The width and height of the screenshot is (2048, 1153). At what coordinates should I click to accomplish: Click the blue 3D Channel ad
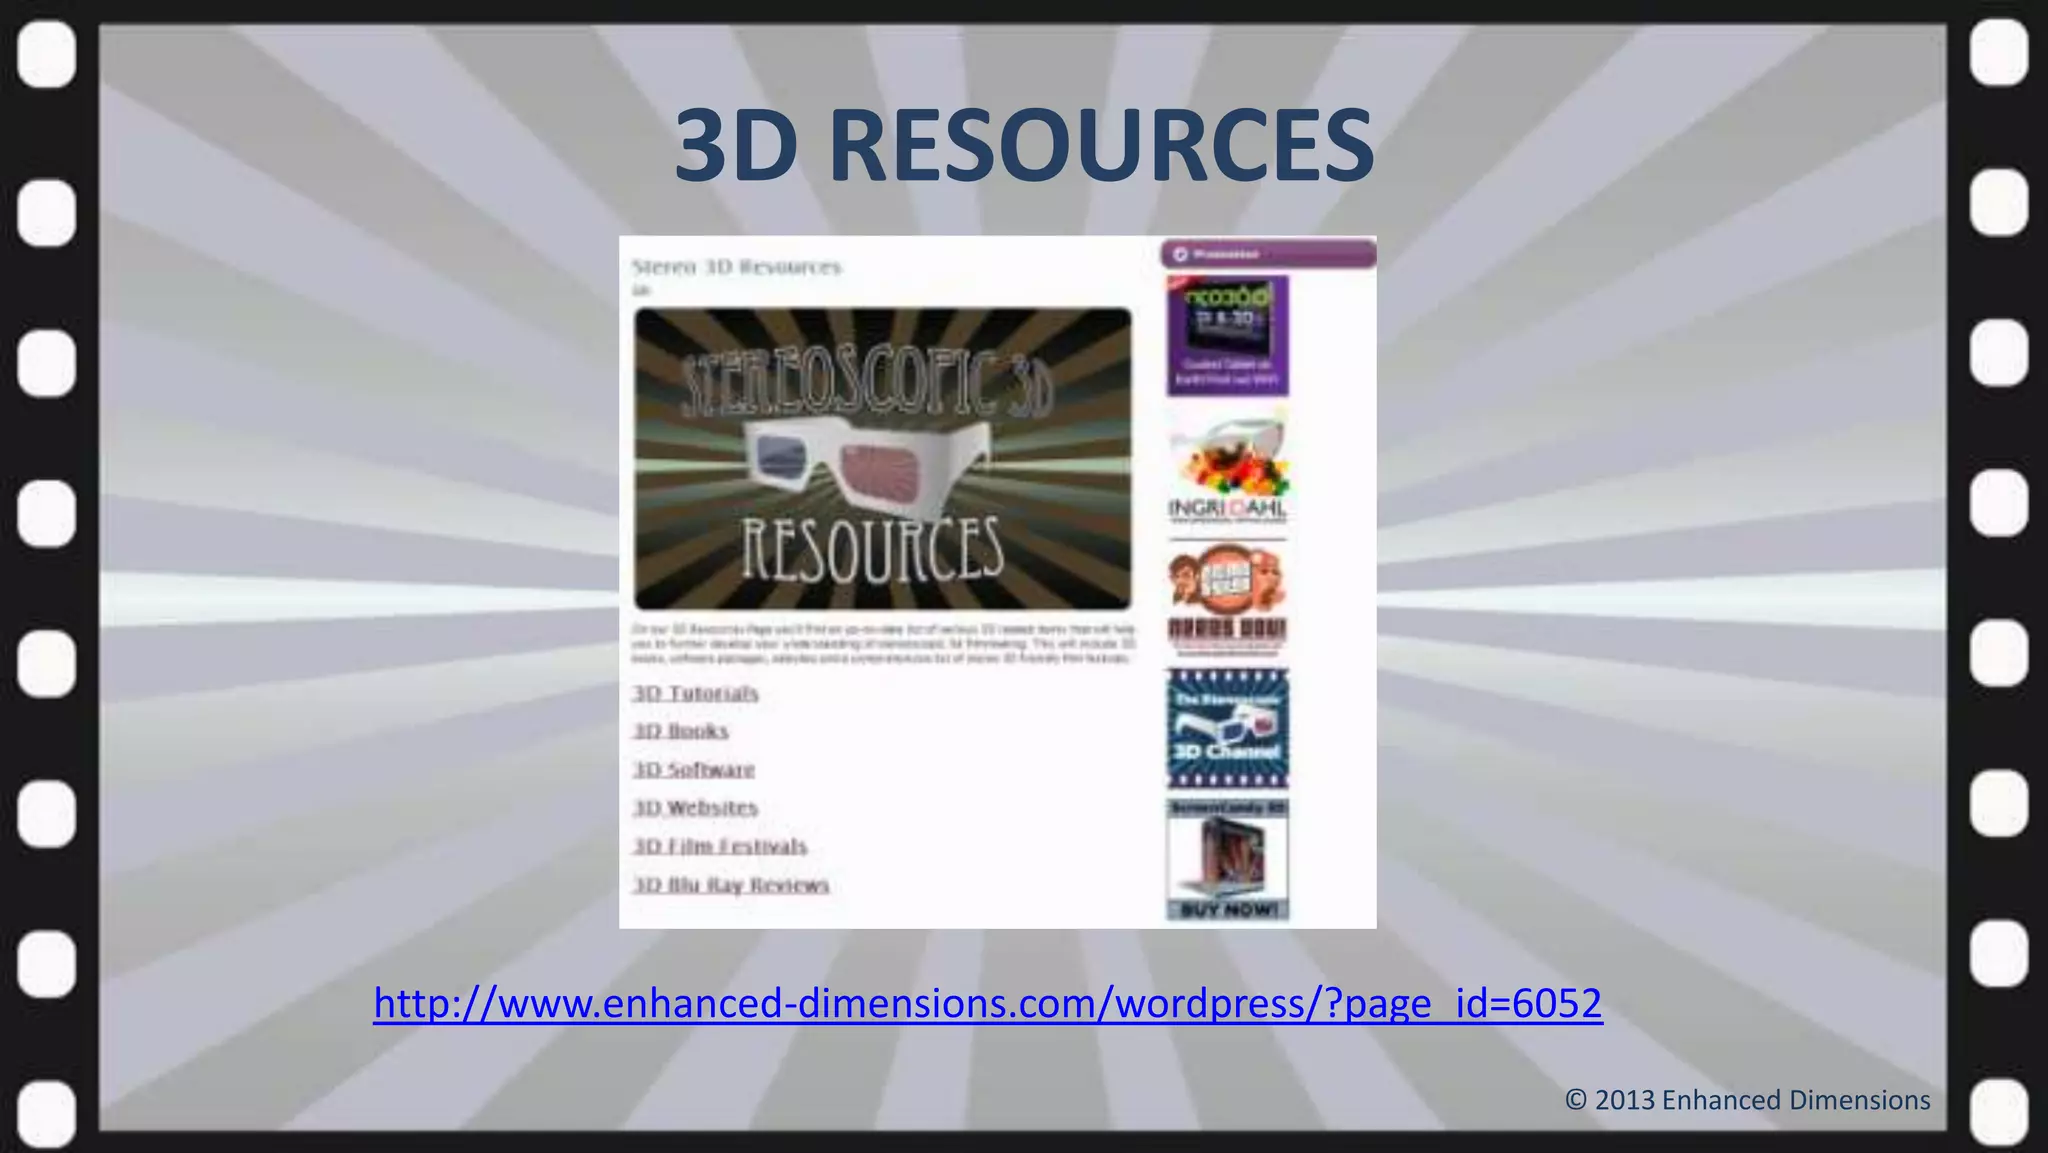pos(1227,729)
